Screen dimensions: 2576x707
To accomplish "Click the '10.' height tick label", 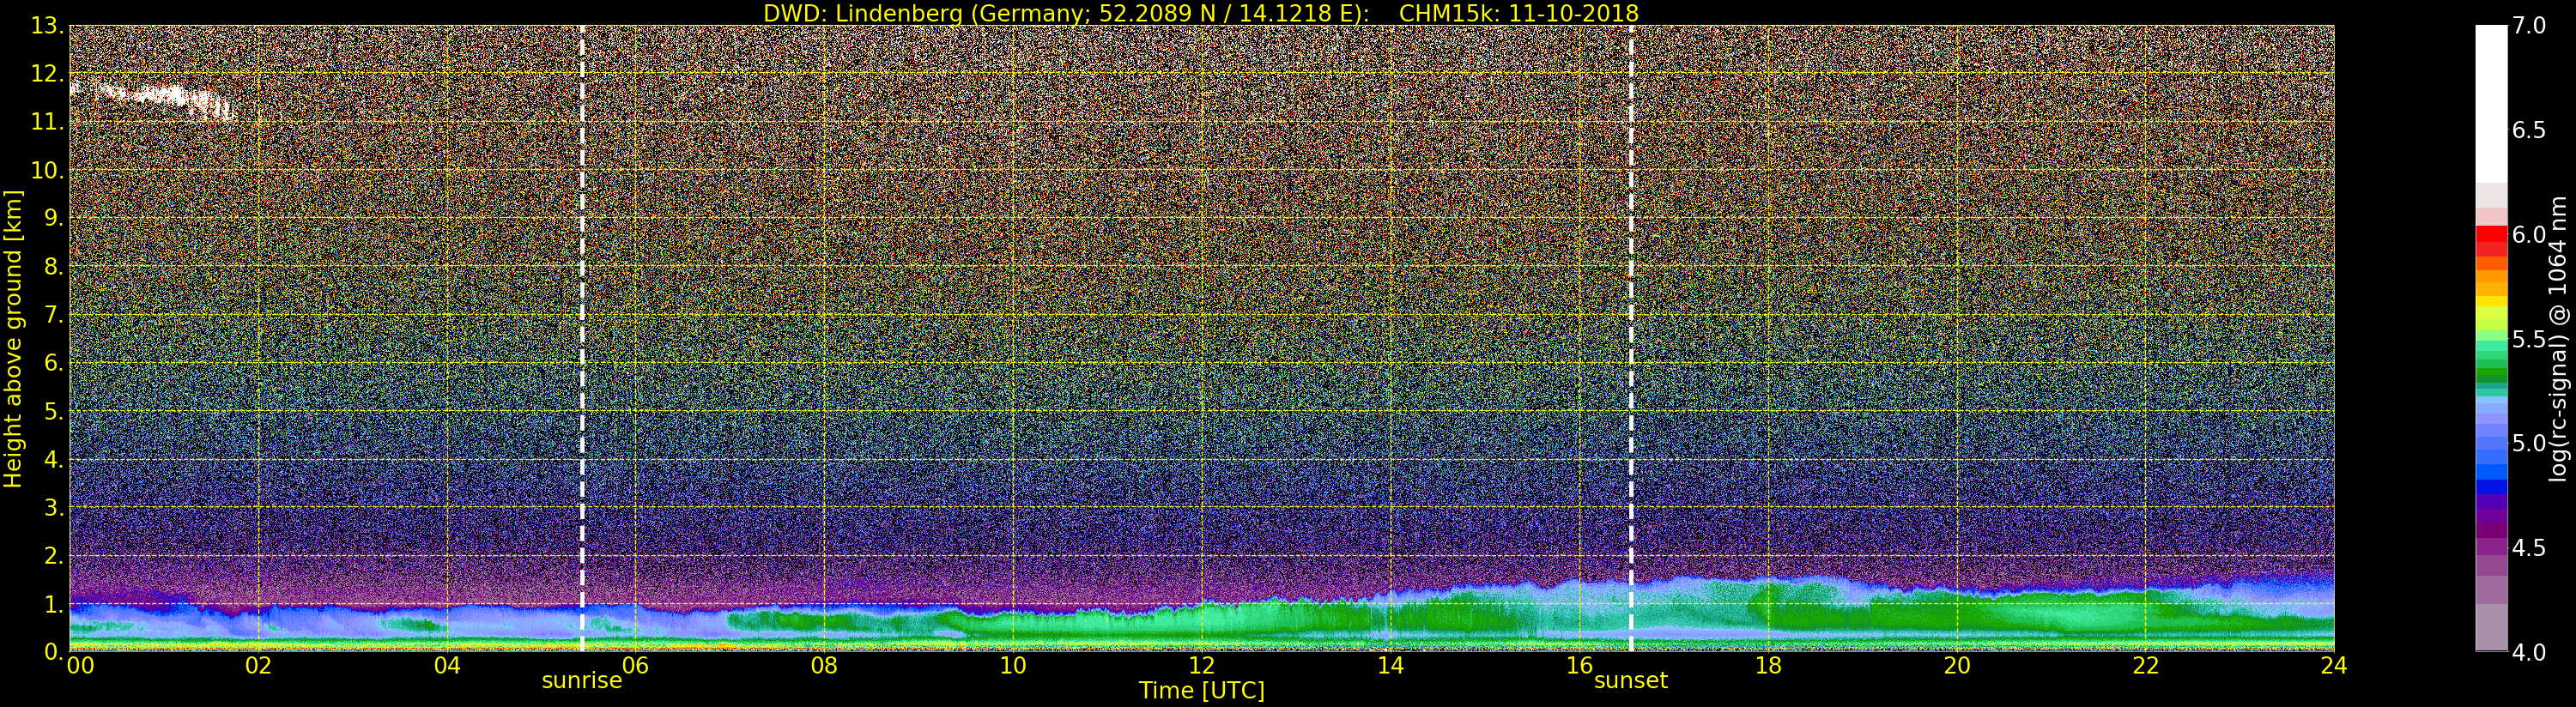I will pyautogui.click(x=47, y=170).
